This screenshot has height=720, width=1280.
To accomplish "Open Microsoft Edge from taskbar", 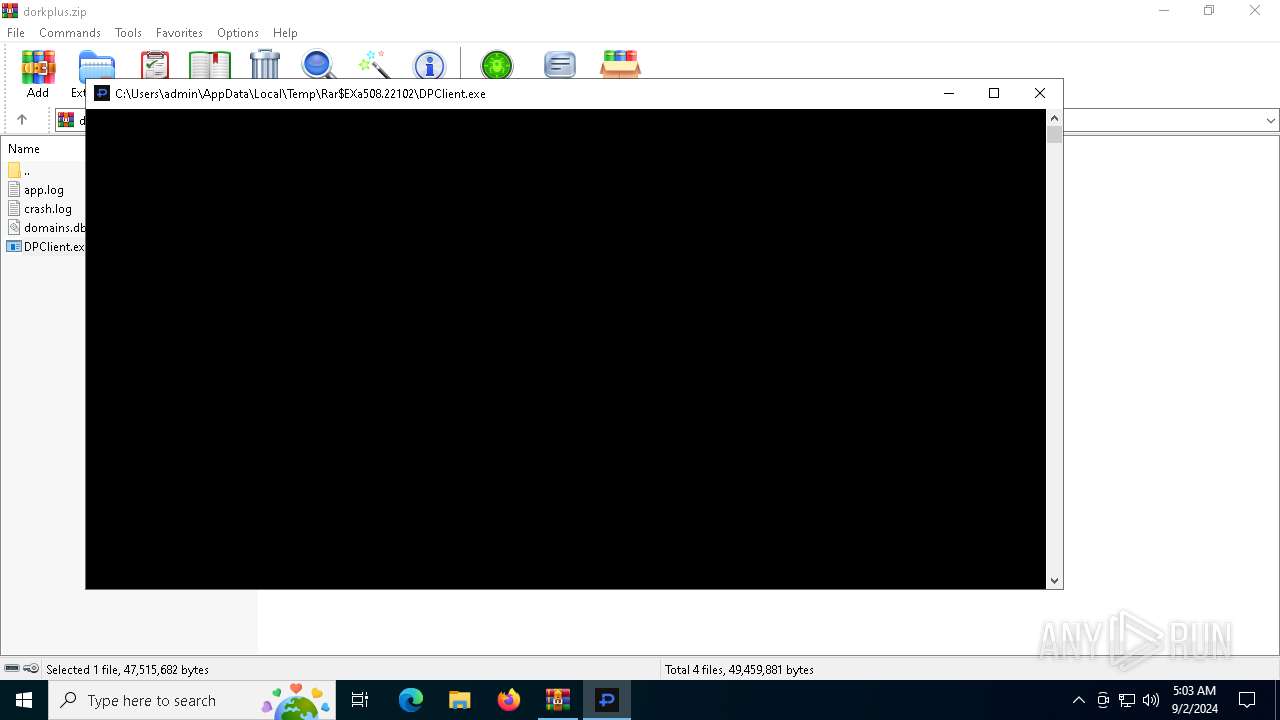I will [x=411, y=700].
